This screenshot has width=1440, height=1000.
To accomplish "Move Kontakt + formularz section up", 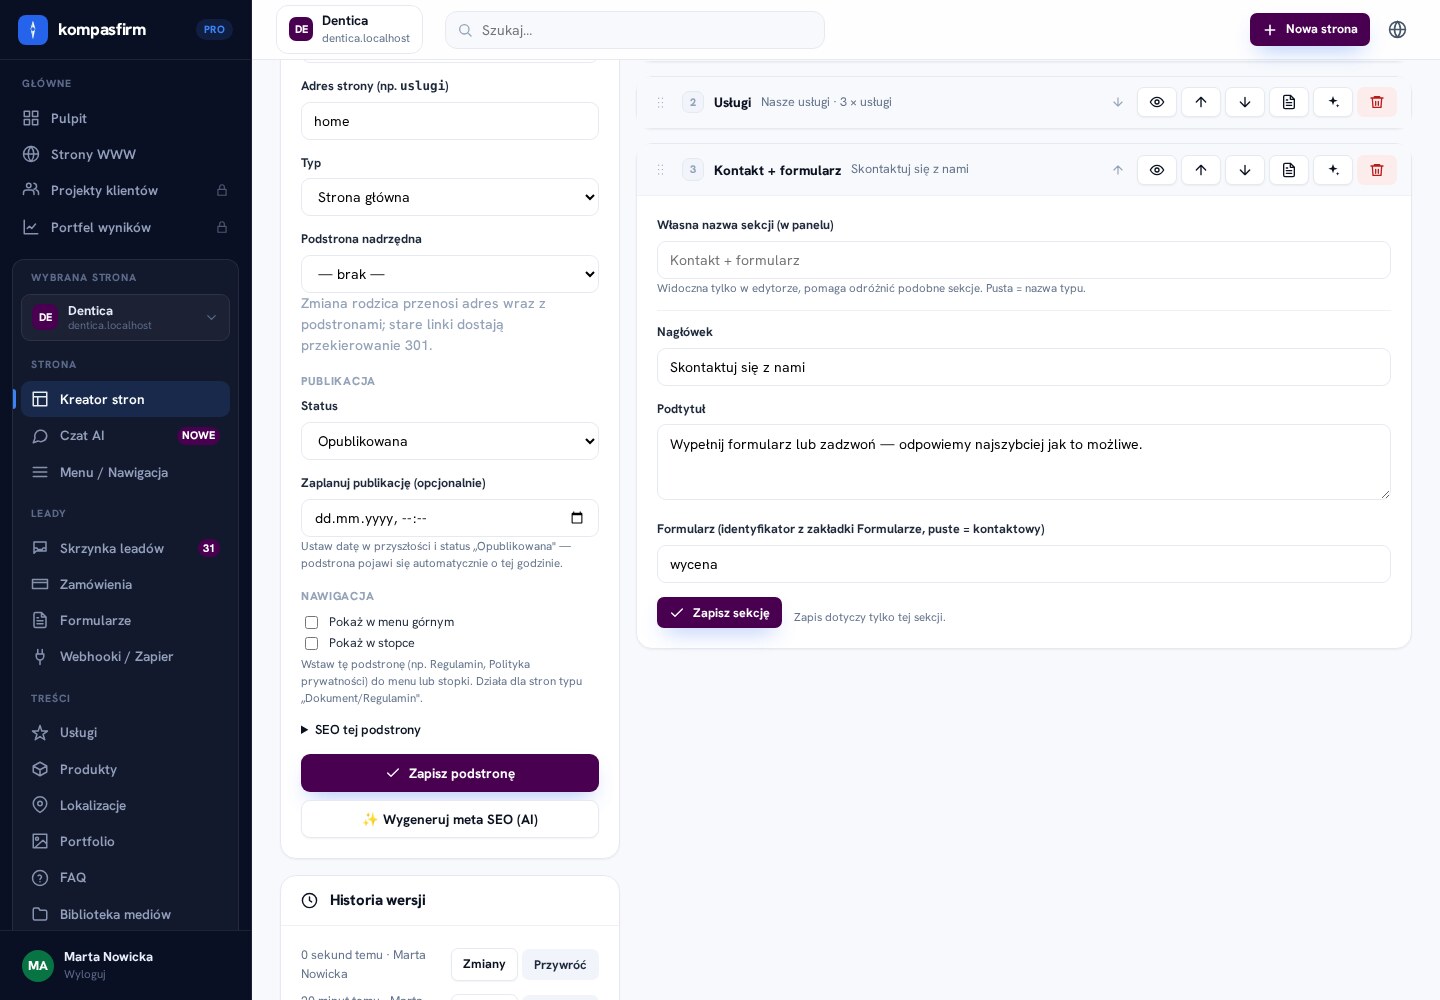I will coord(1200,170).
